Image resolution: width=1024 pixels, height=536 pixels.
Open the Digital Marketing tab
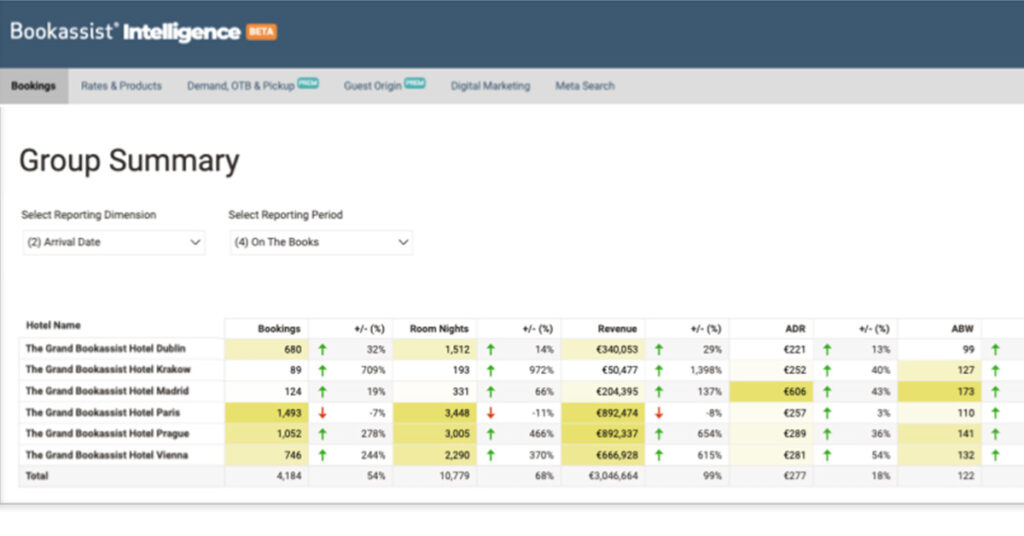tap(490, 86)
